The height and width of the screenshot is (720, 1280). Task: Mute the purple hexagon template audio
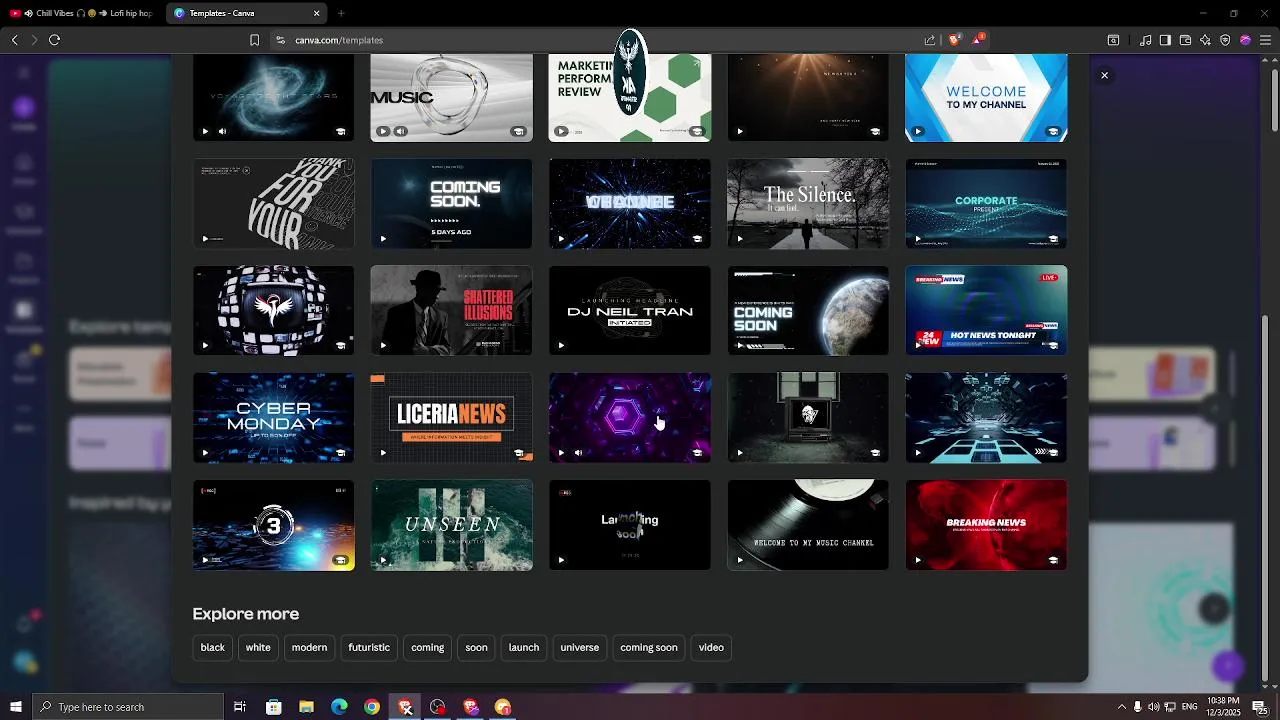click(x=578, y=453)
